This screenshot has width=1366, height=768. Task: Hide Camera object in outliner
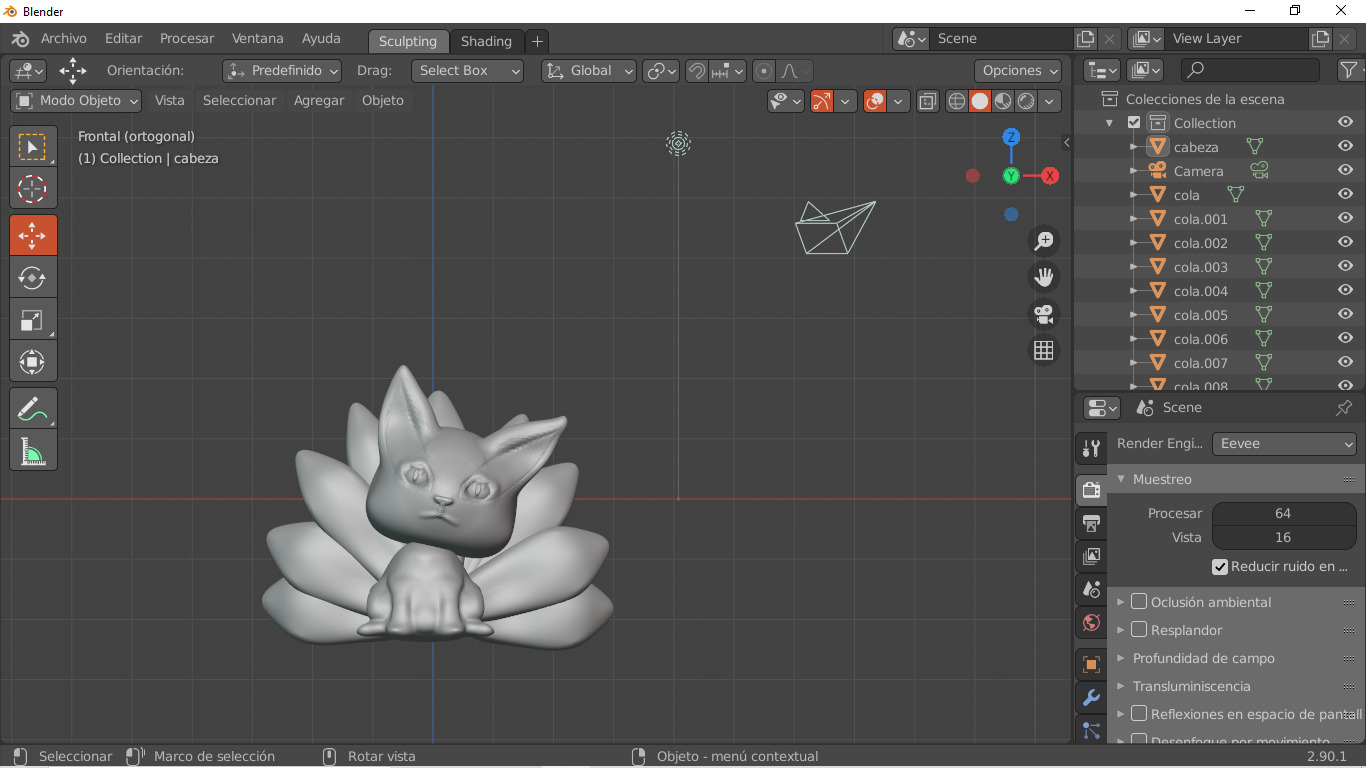pos(1345,171)
